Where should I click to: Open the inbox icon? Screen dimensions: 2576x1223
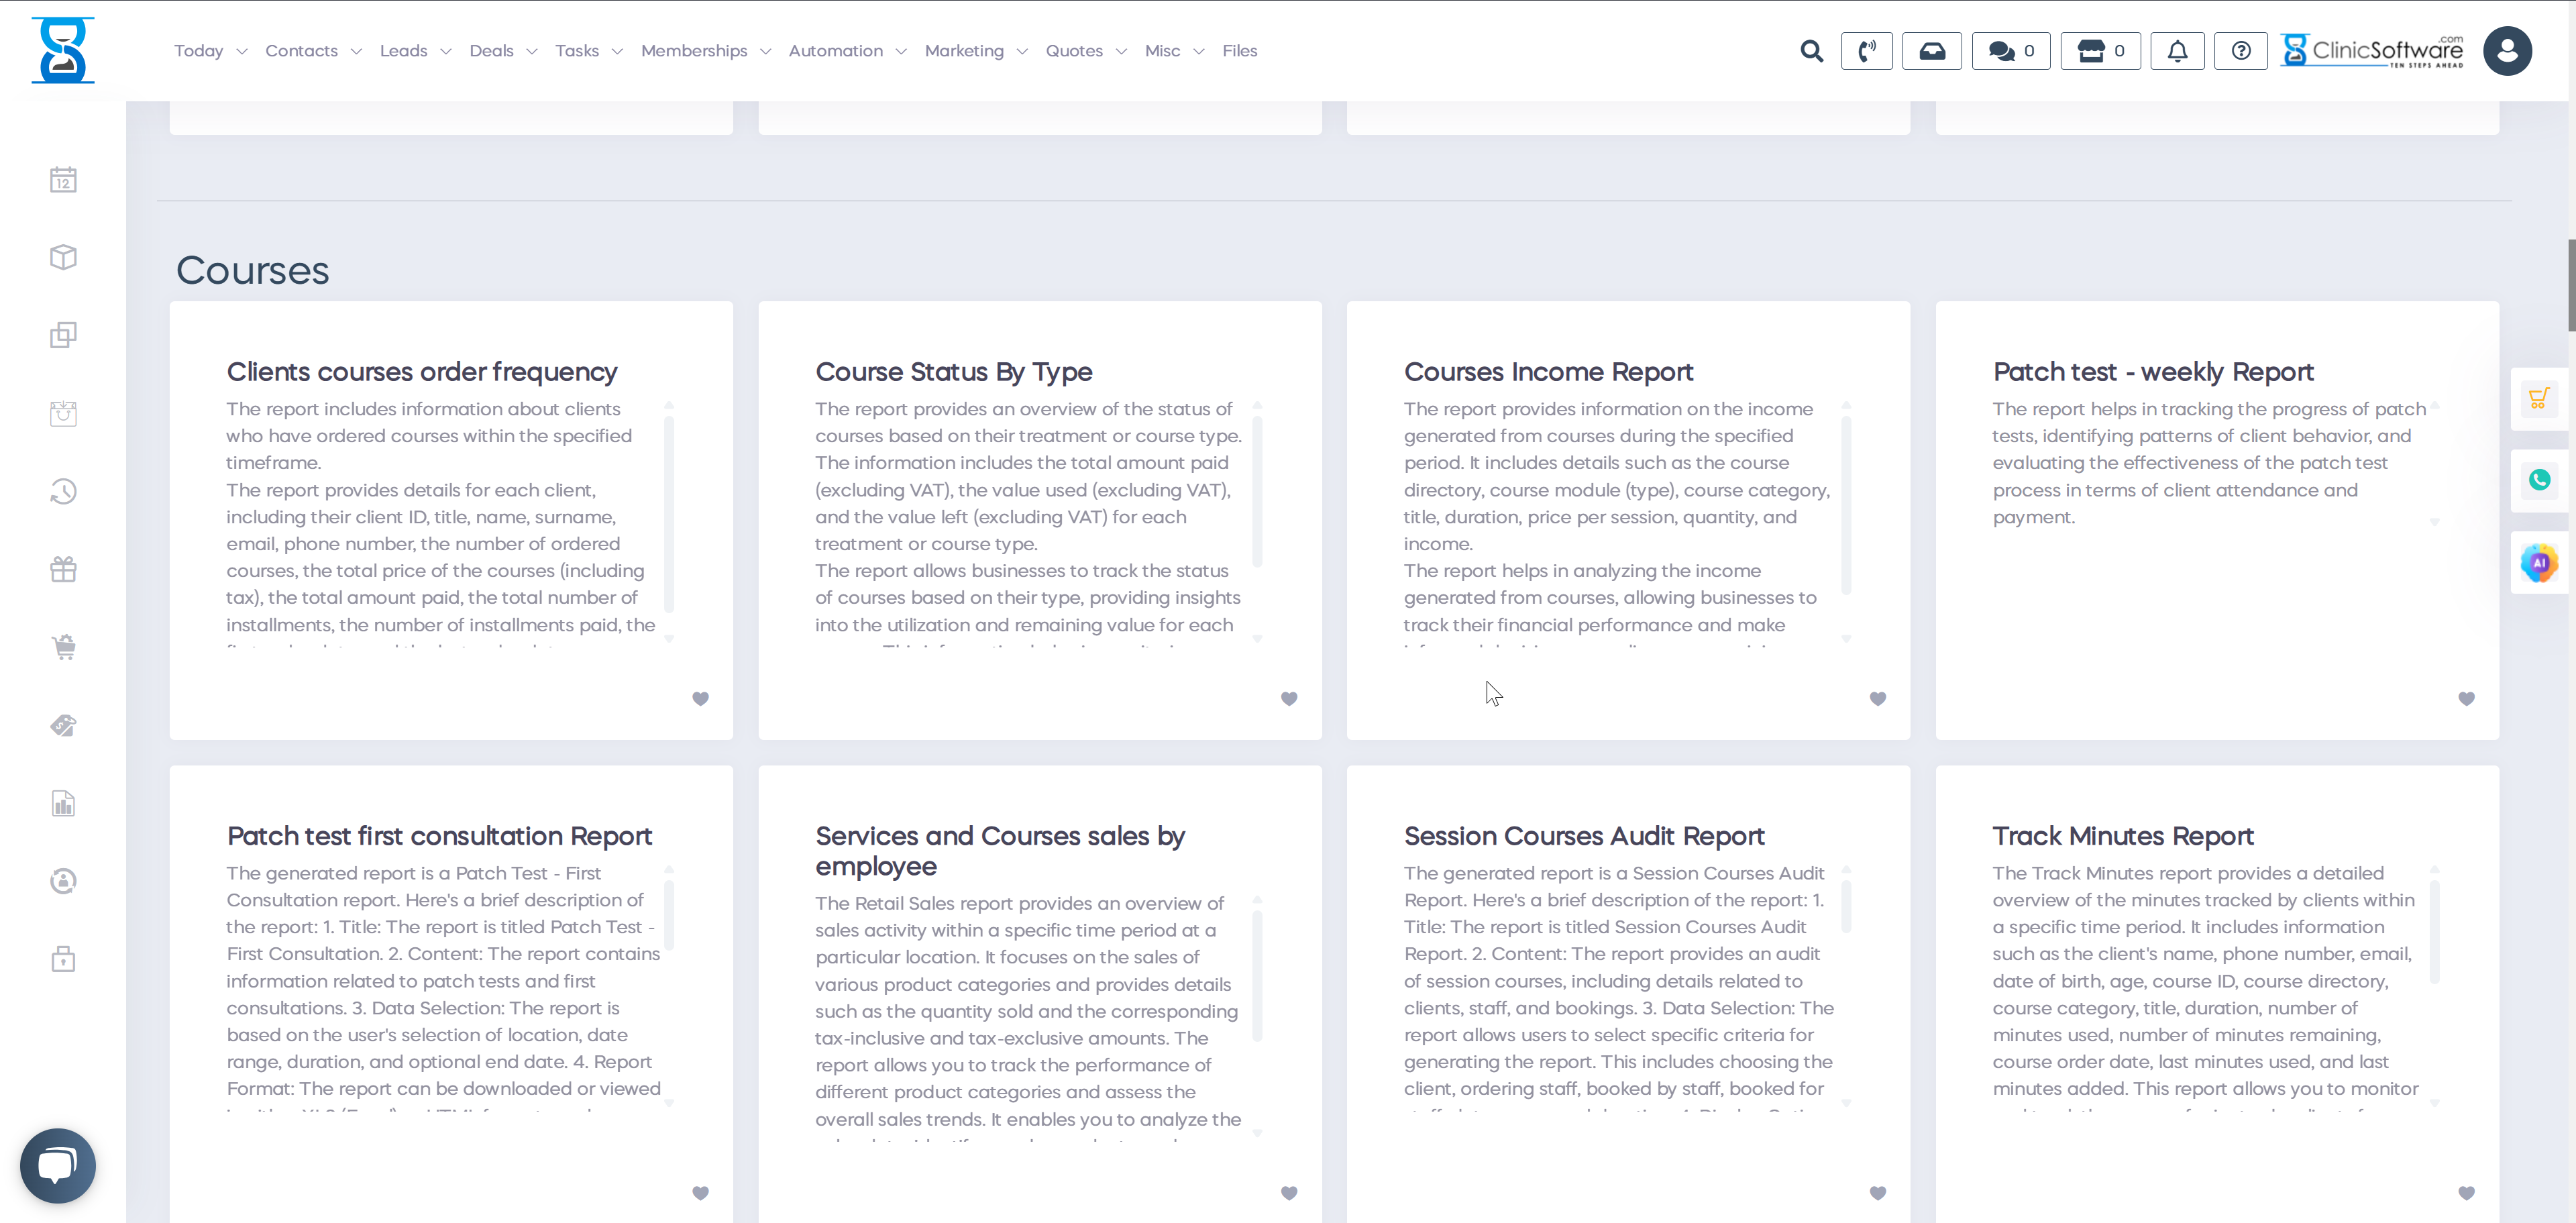1932,50
